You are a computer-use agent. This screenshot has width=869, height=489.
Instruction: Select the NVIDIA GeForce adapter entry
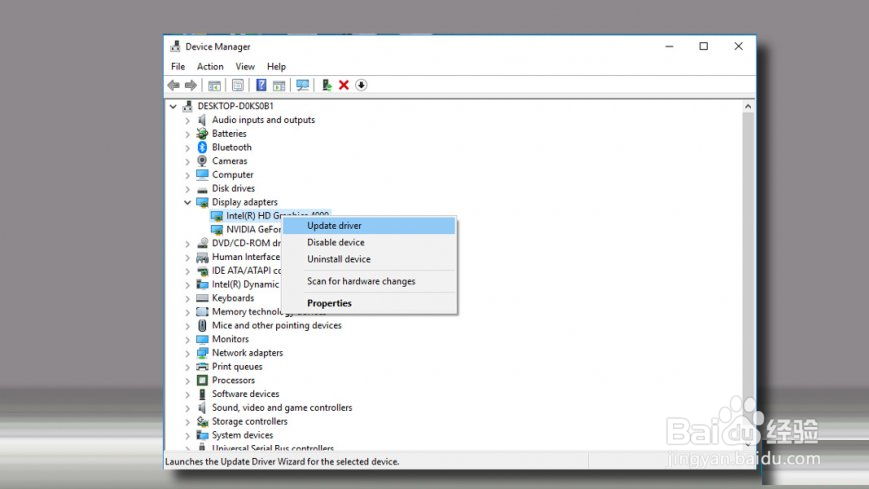pyautogui.click(x=247, y=230)
